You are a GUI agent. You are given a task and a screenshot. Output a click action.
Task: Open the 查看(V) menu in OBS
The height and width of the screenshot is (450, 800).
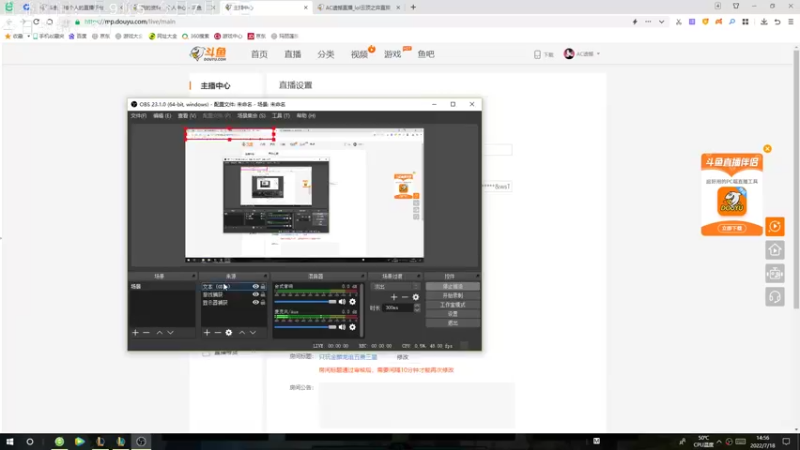(187, 116)
